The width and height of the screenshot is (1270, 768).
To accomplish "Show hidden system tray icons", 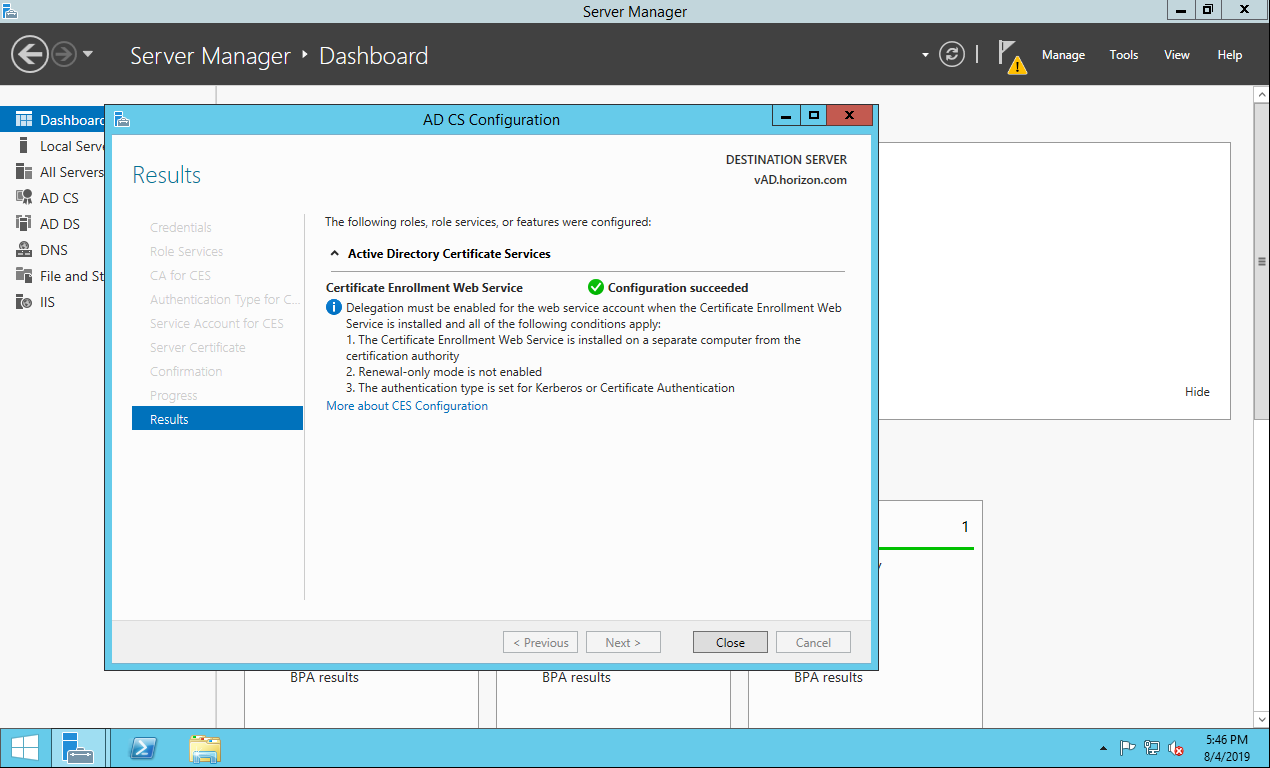I will click(x=1103, y=748).
